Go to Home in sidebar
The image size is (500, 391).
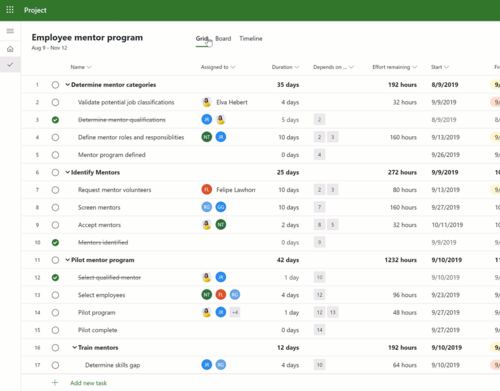[x=10, y=49]
